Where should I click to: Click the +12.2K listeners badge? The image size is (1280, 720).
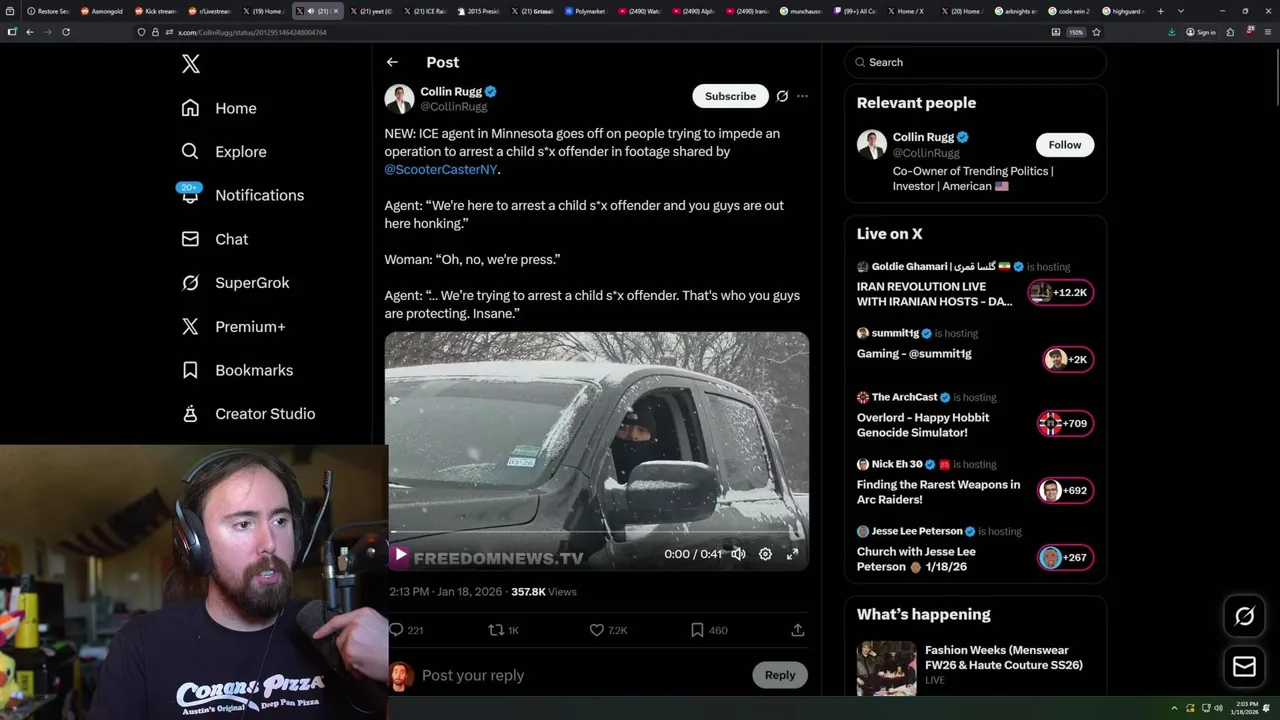pos(1060,292)
